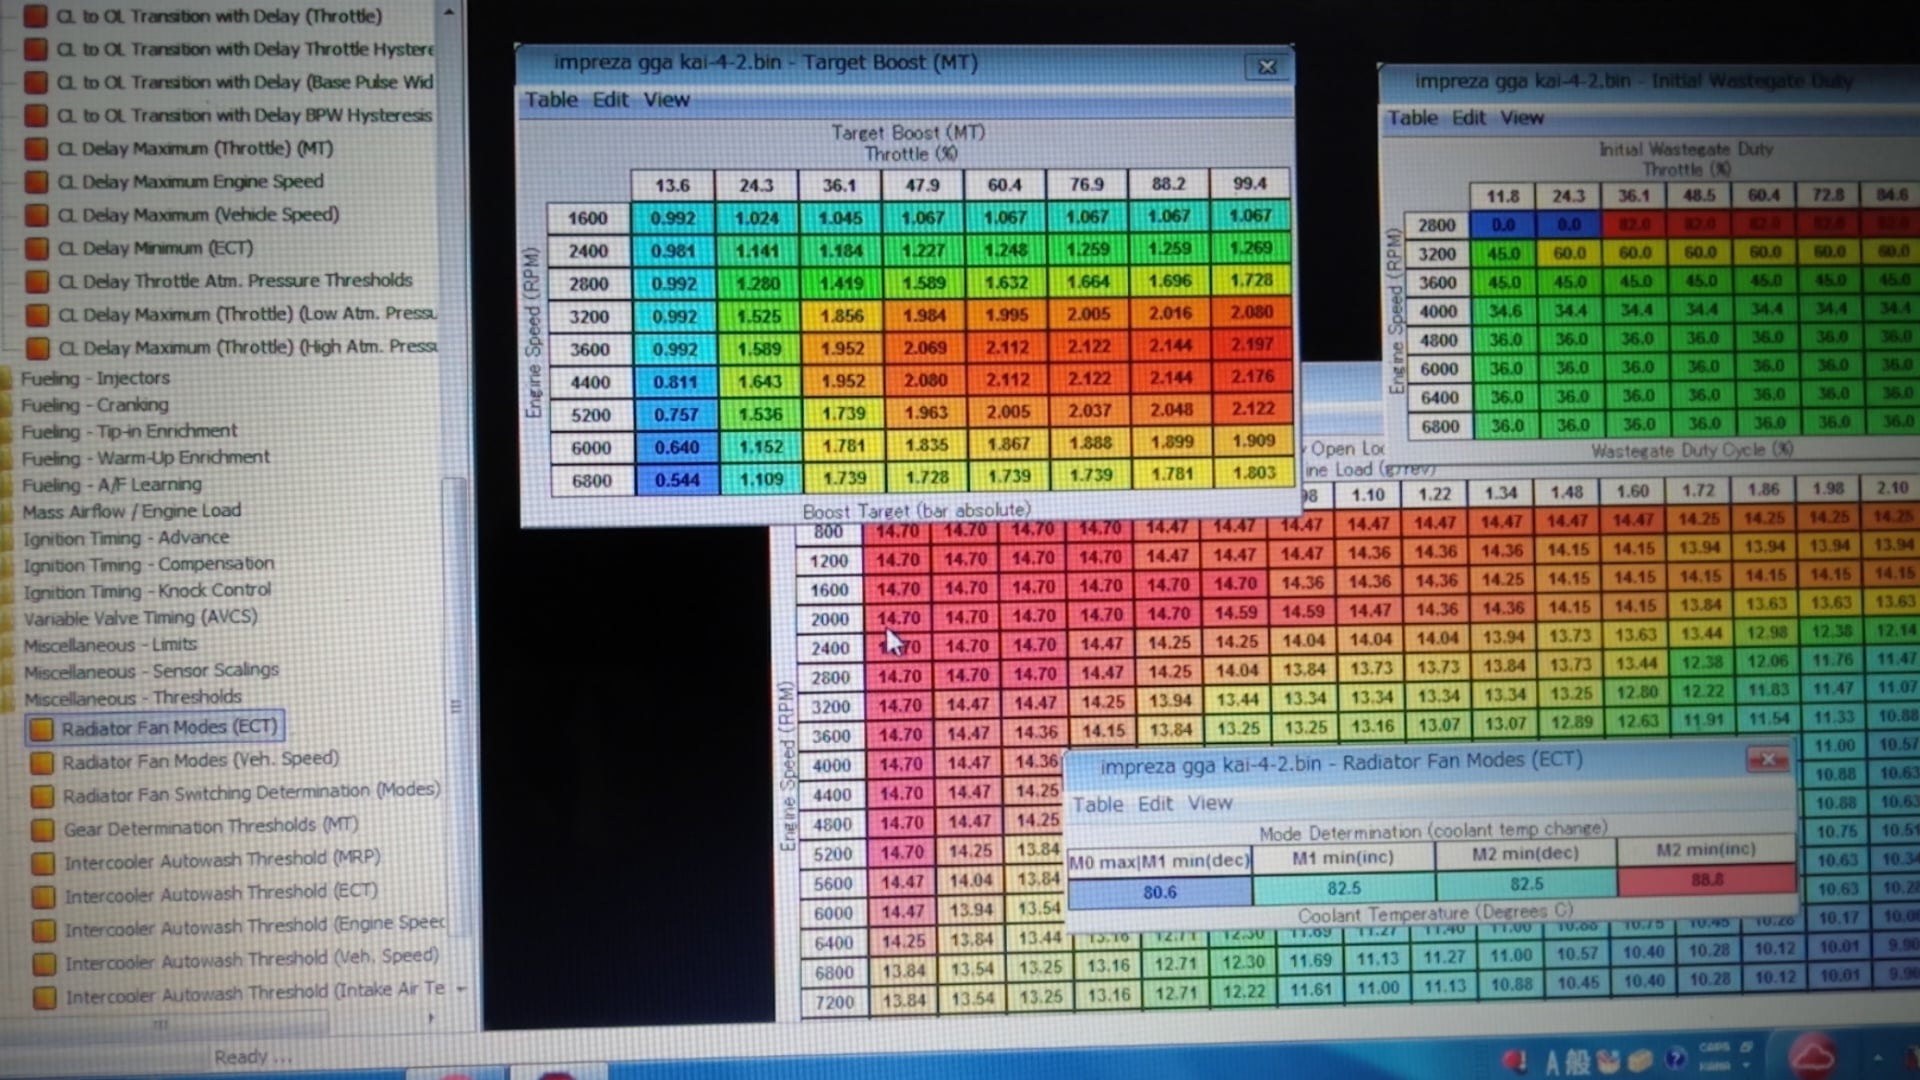Click the icon beside CL Delay Maximum Engine Speed
The image size is (1920, 1080).
(x=36, y=182)
